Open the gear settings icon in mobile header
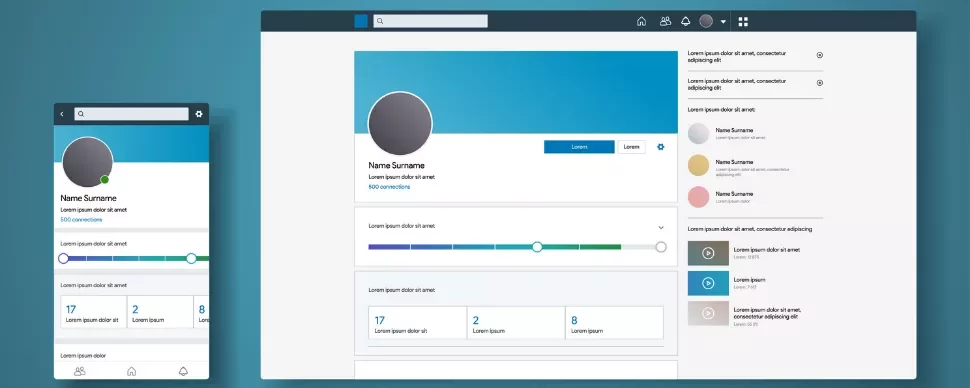 click(199, 114)
